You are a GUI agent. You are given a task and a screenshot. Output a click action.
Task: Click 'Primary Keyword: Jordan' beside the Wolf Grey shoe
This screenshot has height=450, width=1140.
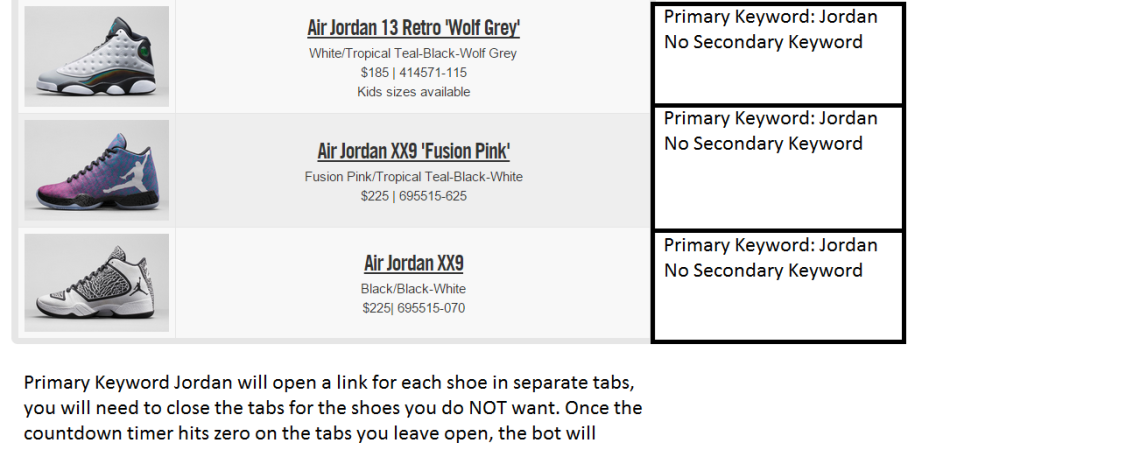[x=770, y=17]
